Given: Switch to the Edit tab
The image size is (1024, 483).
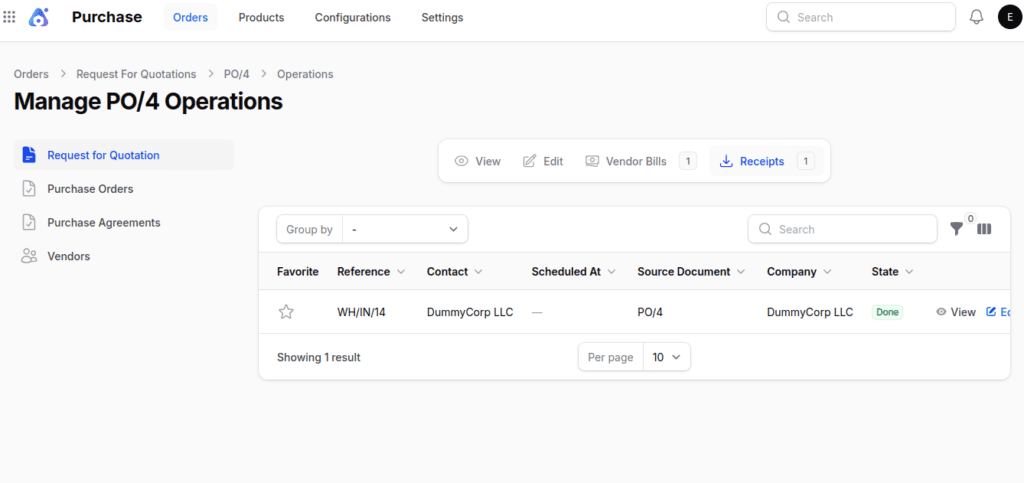Looking at the screenshot, I should coord(543,161).
